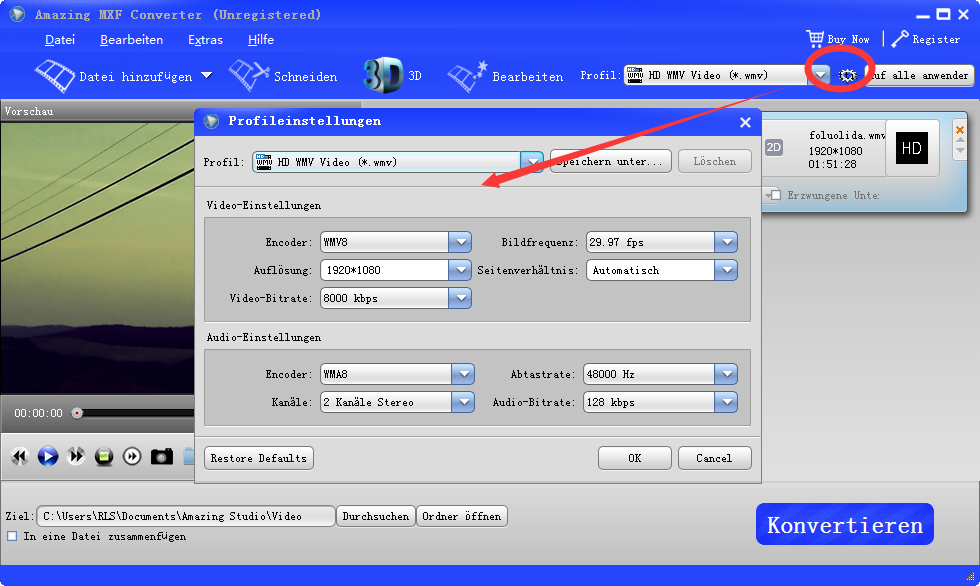980x586 pixels.
Task: Click the Durchsuchen button
Action: pos(376,516)
